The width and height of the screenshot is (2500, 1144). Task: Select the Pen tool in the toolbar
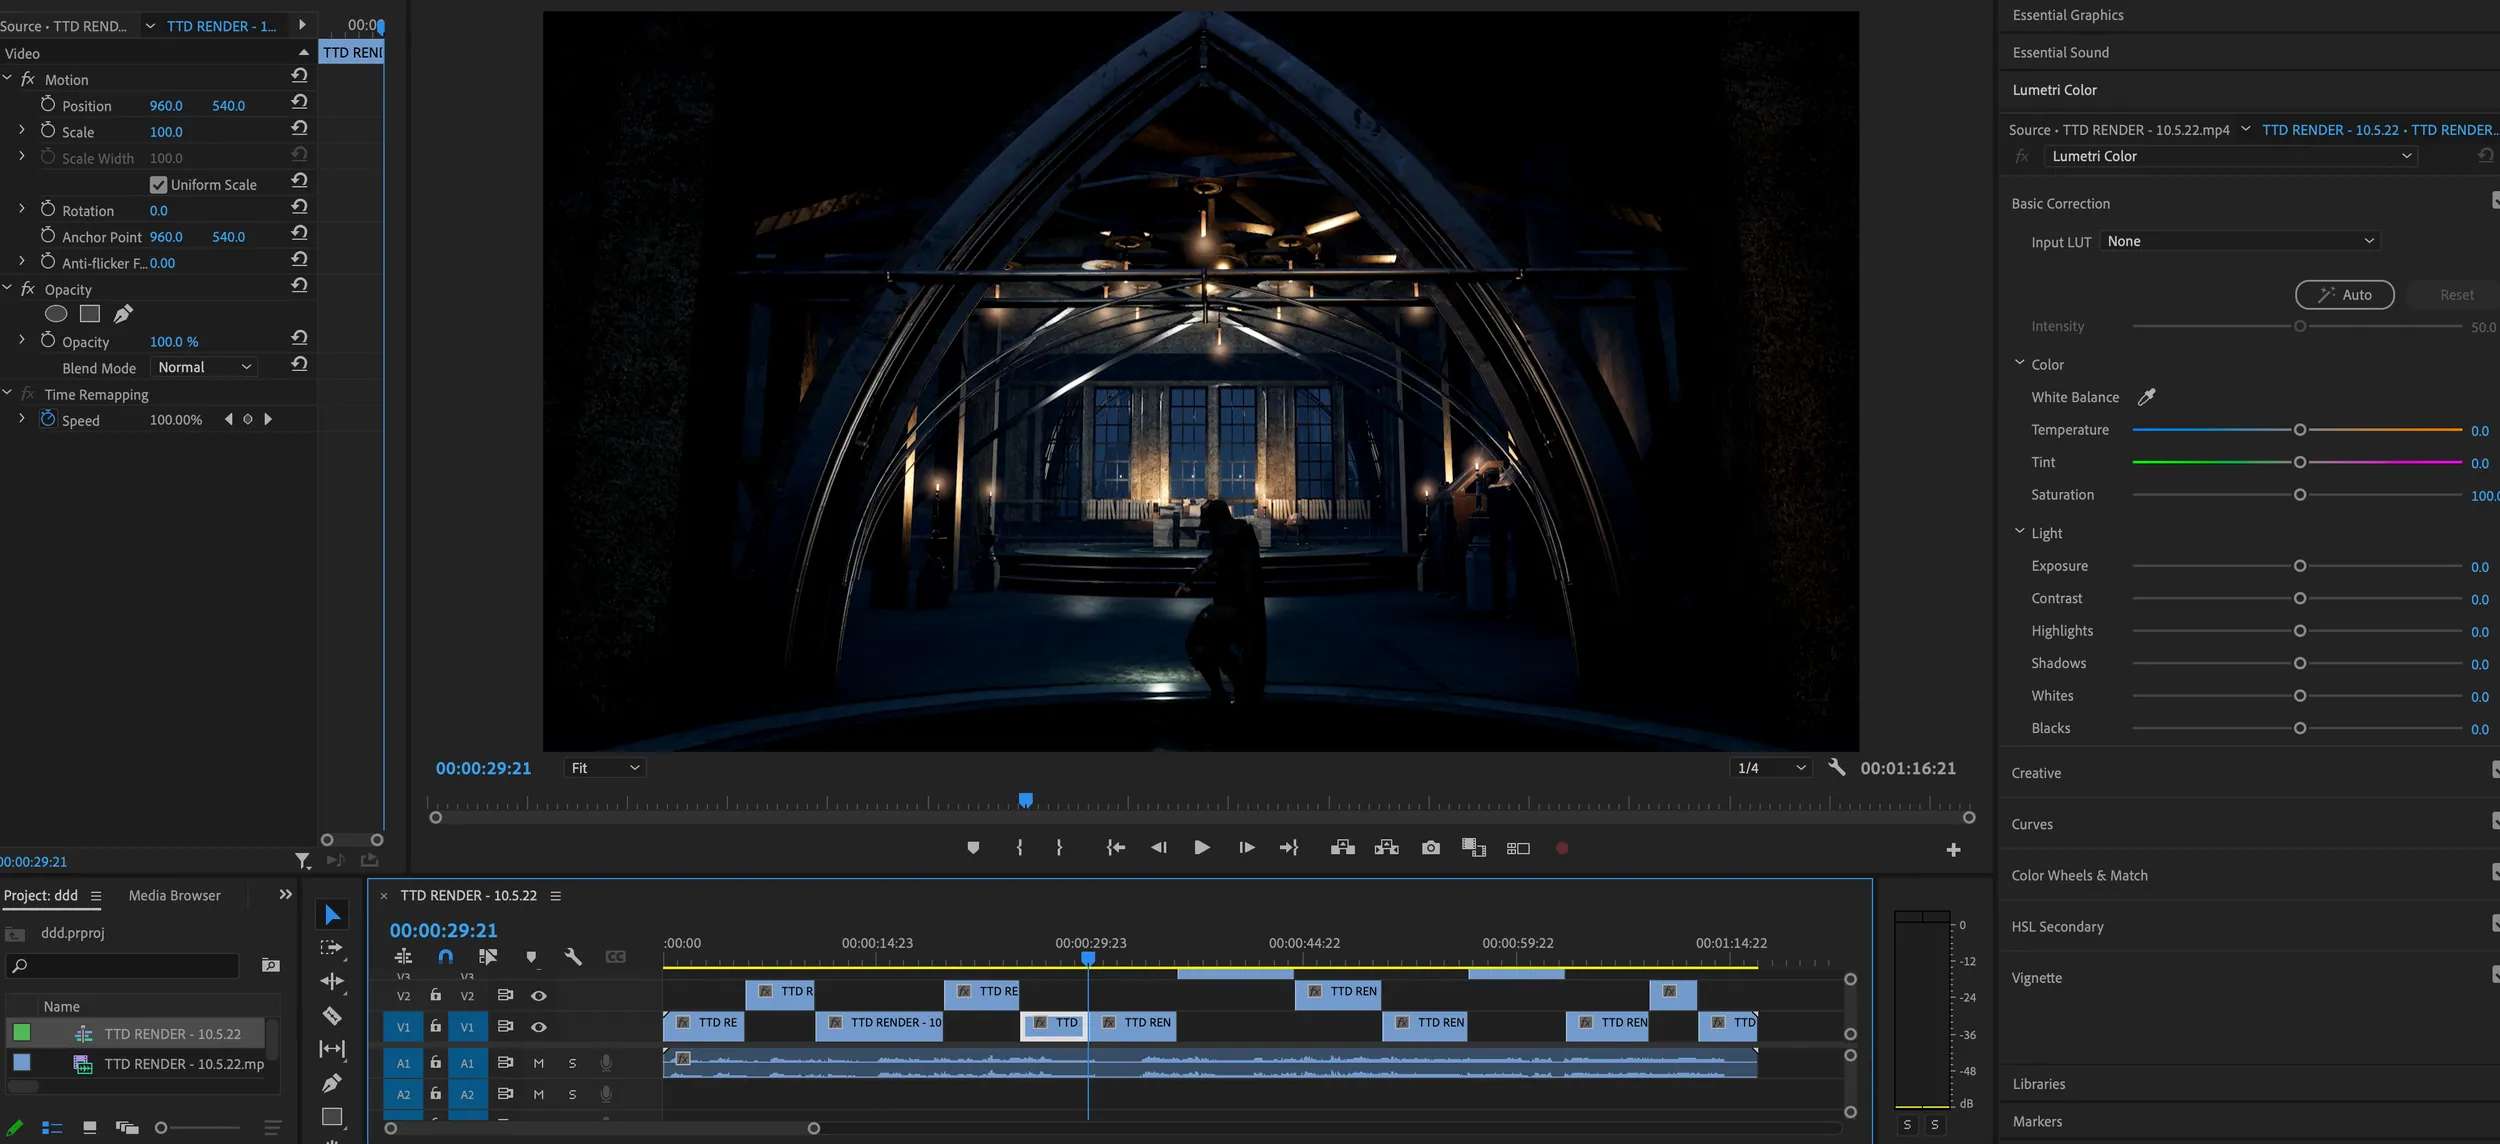pos(332,1083)
